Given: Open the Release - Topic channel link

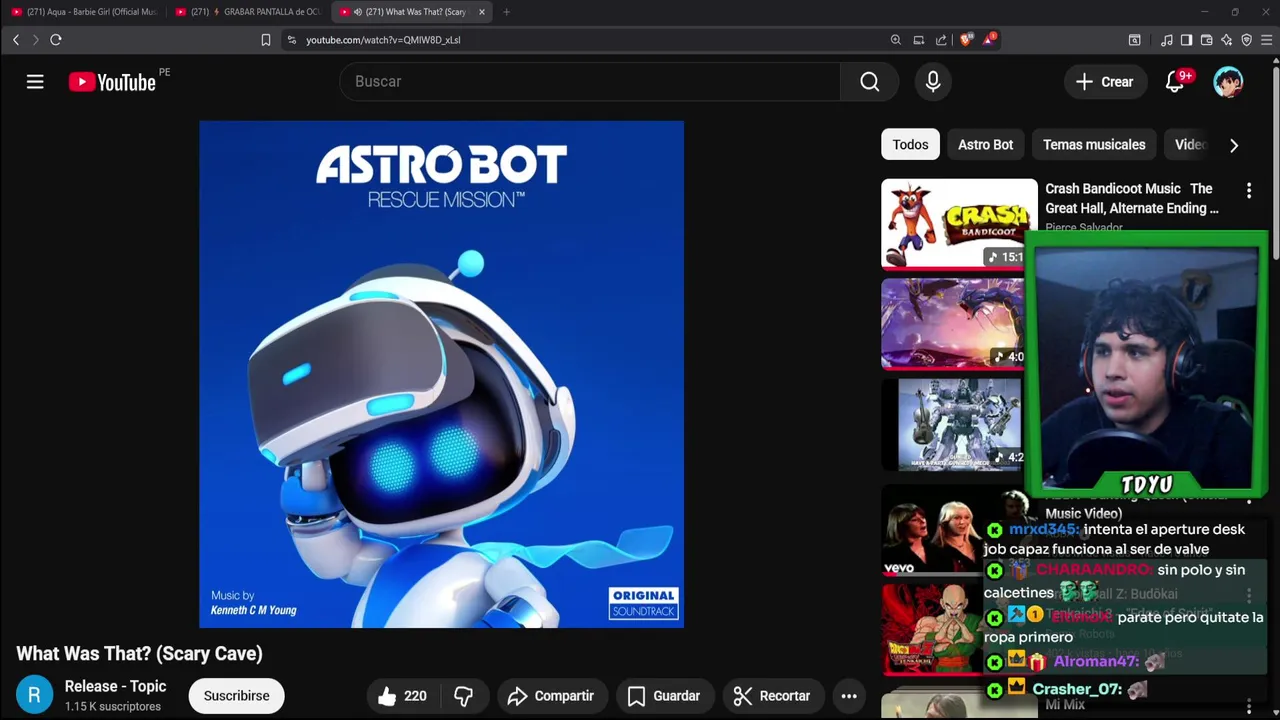Looking at the screenshot, I should pos(115,686).
